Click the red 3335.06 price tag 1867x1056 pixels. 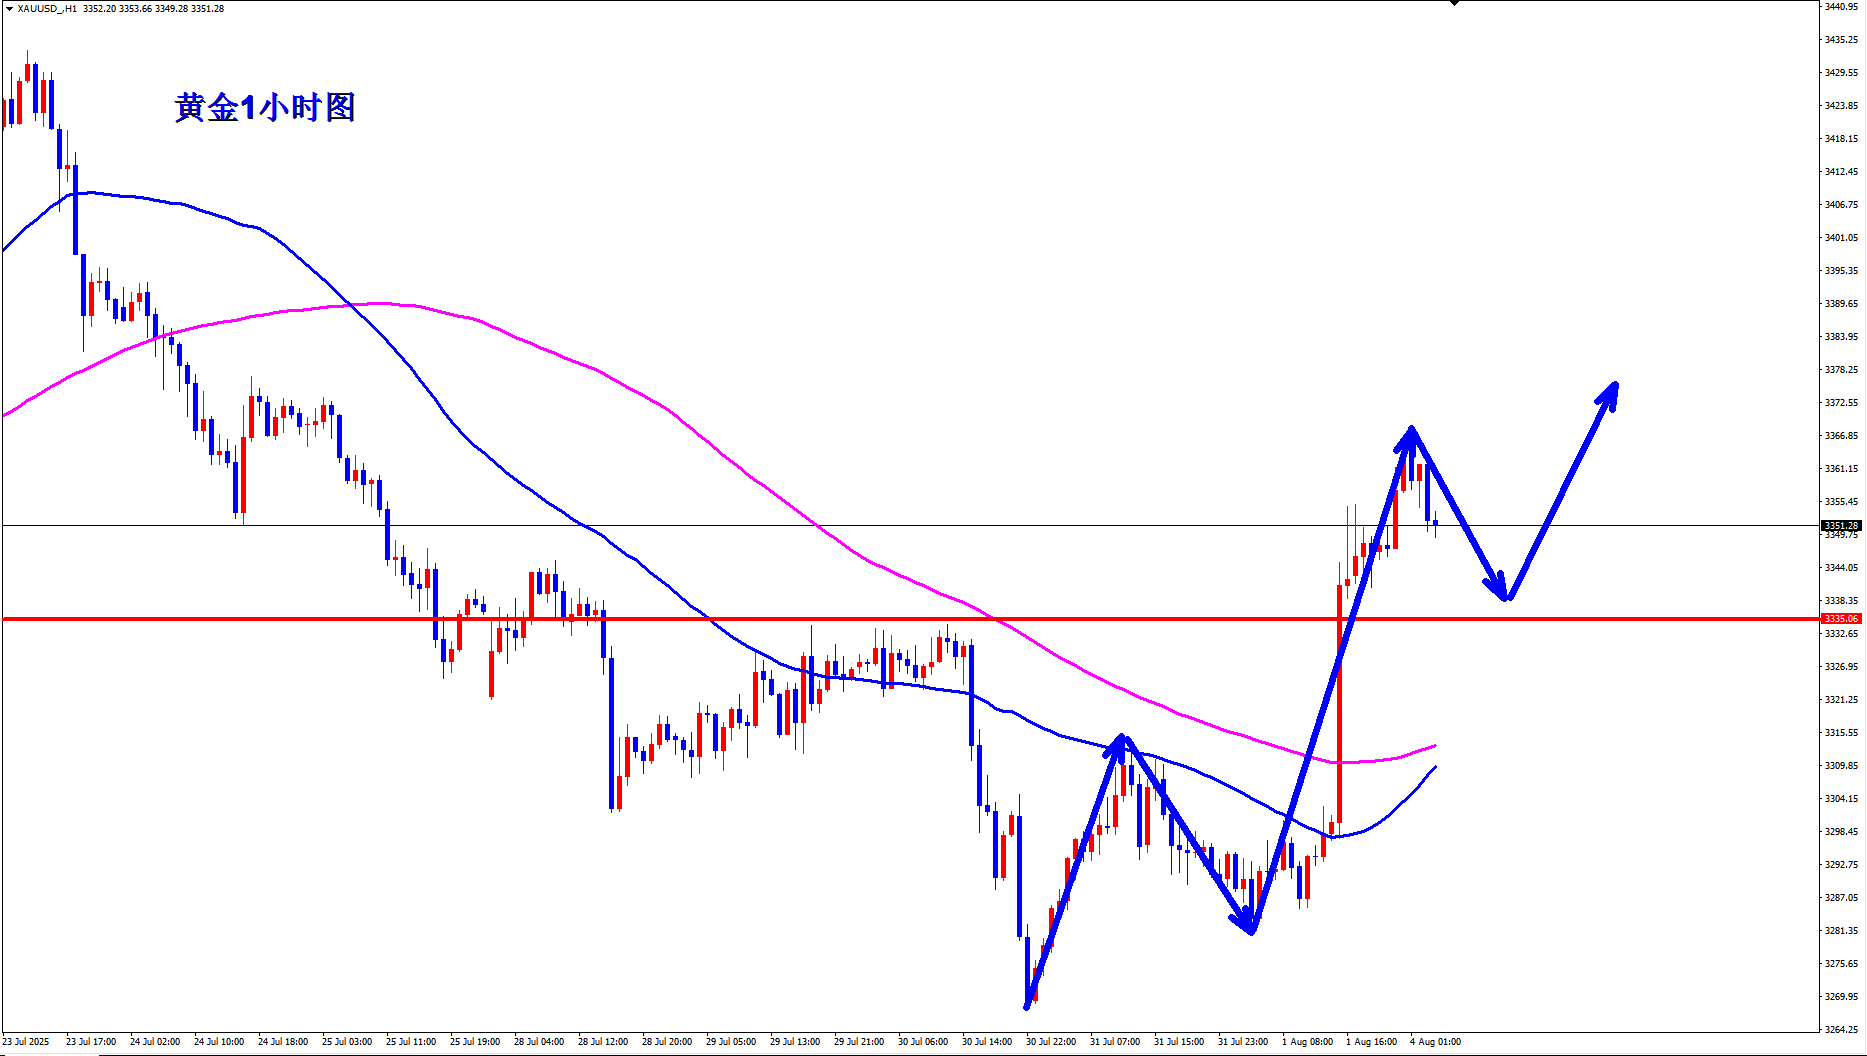pos(1841,619)
